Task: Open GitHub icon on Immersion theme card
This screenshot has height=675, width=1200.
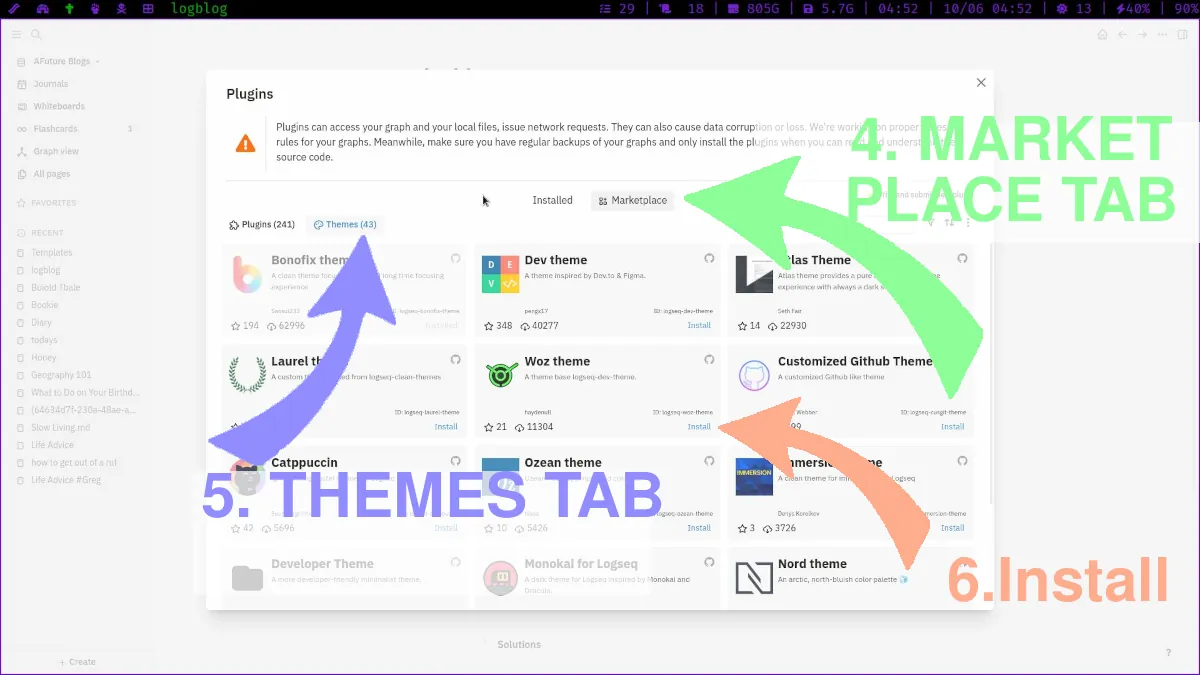Action: coord(962,461)
